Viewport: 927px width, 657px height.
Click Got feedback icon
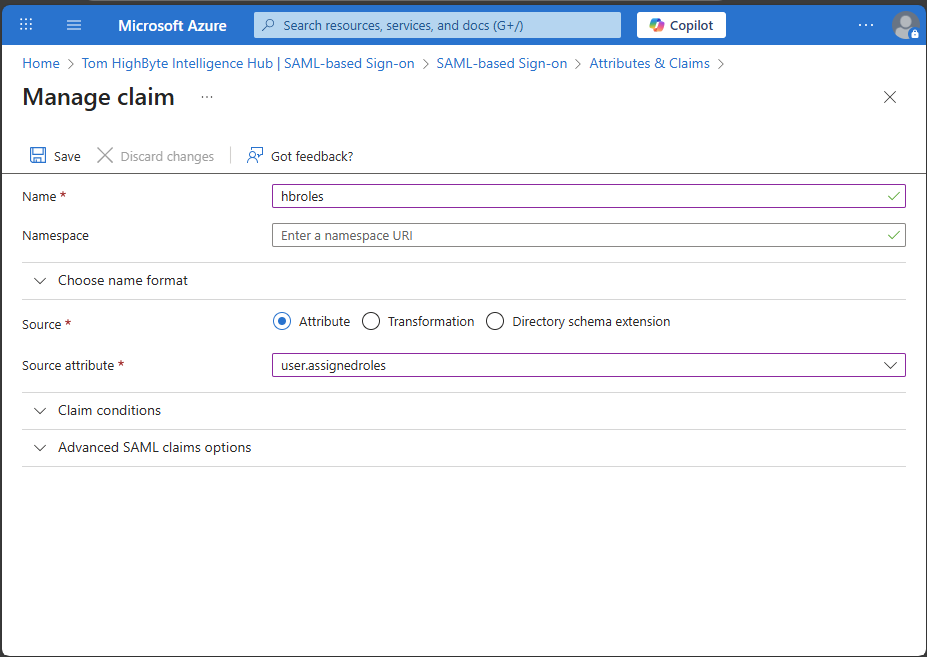[x=255, y=156]
